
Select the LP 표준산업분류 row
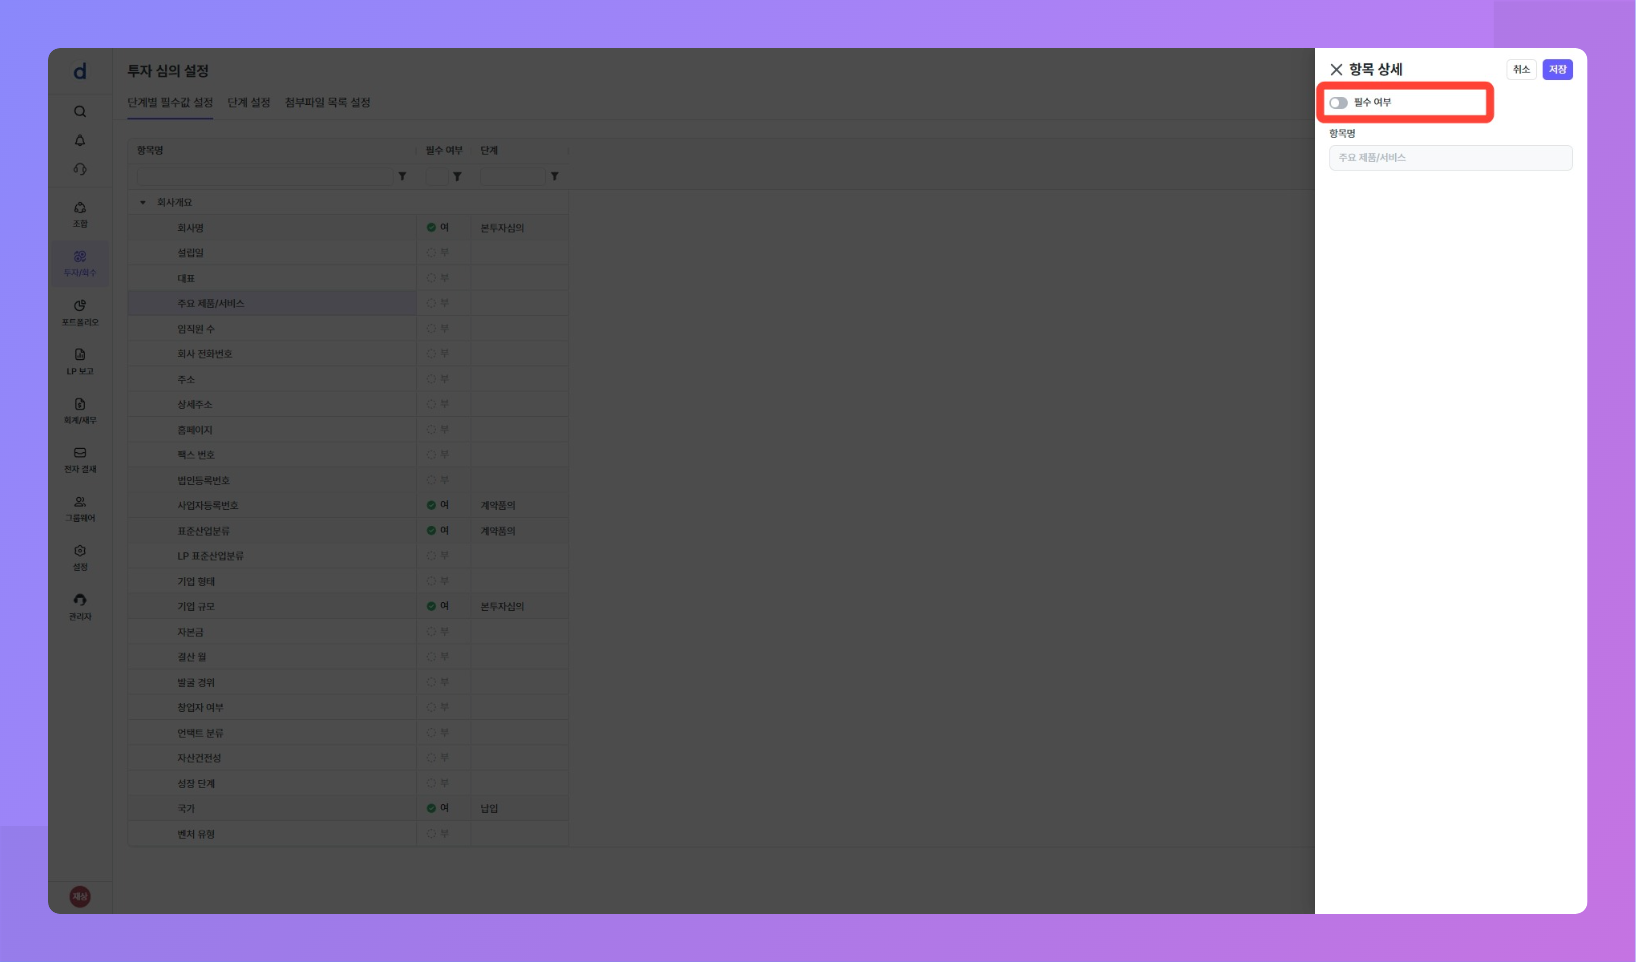coord(348,556)
